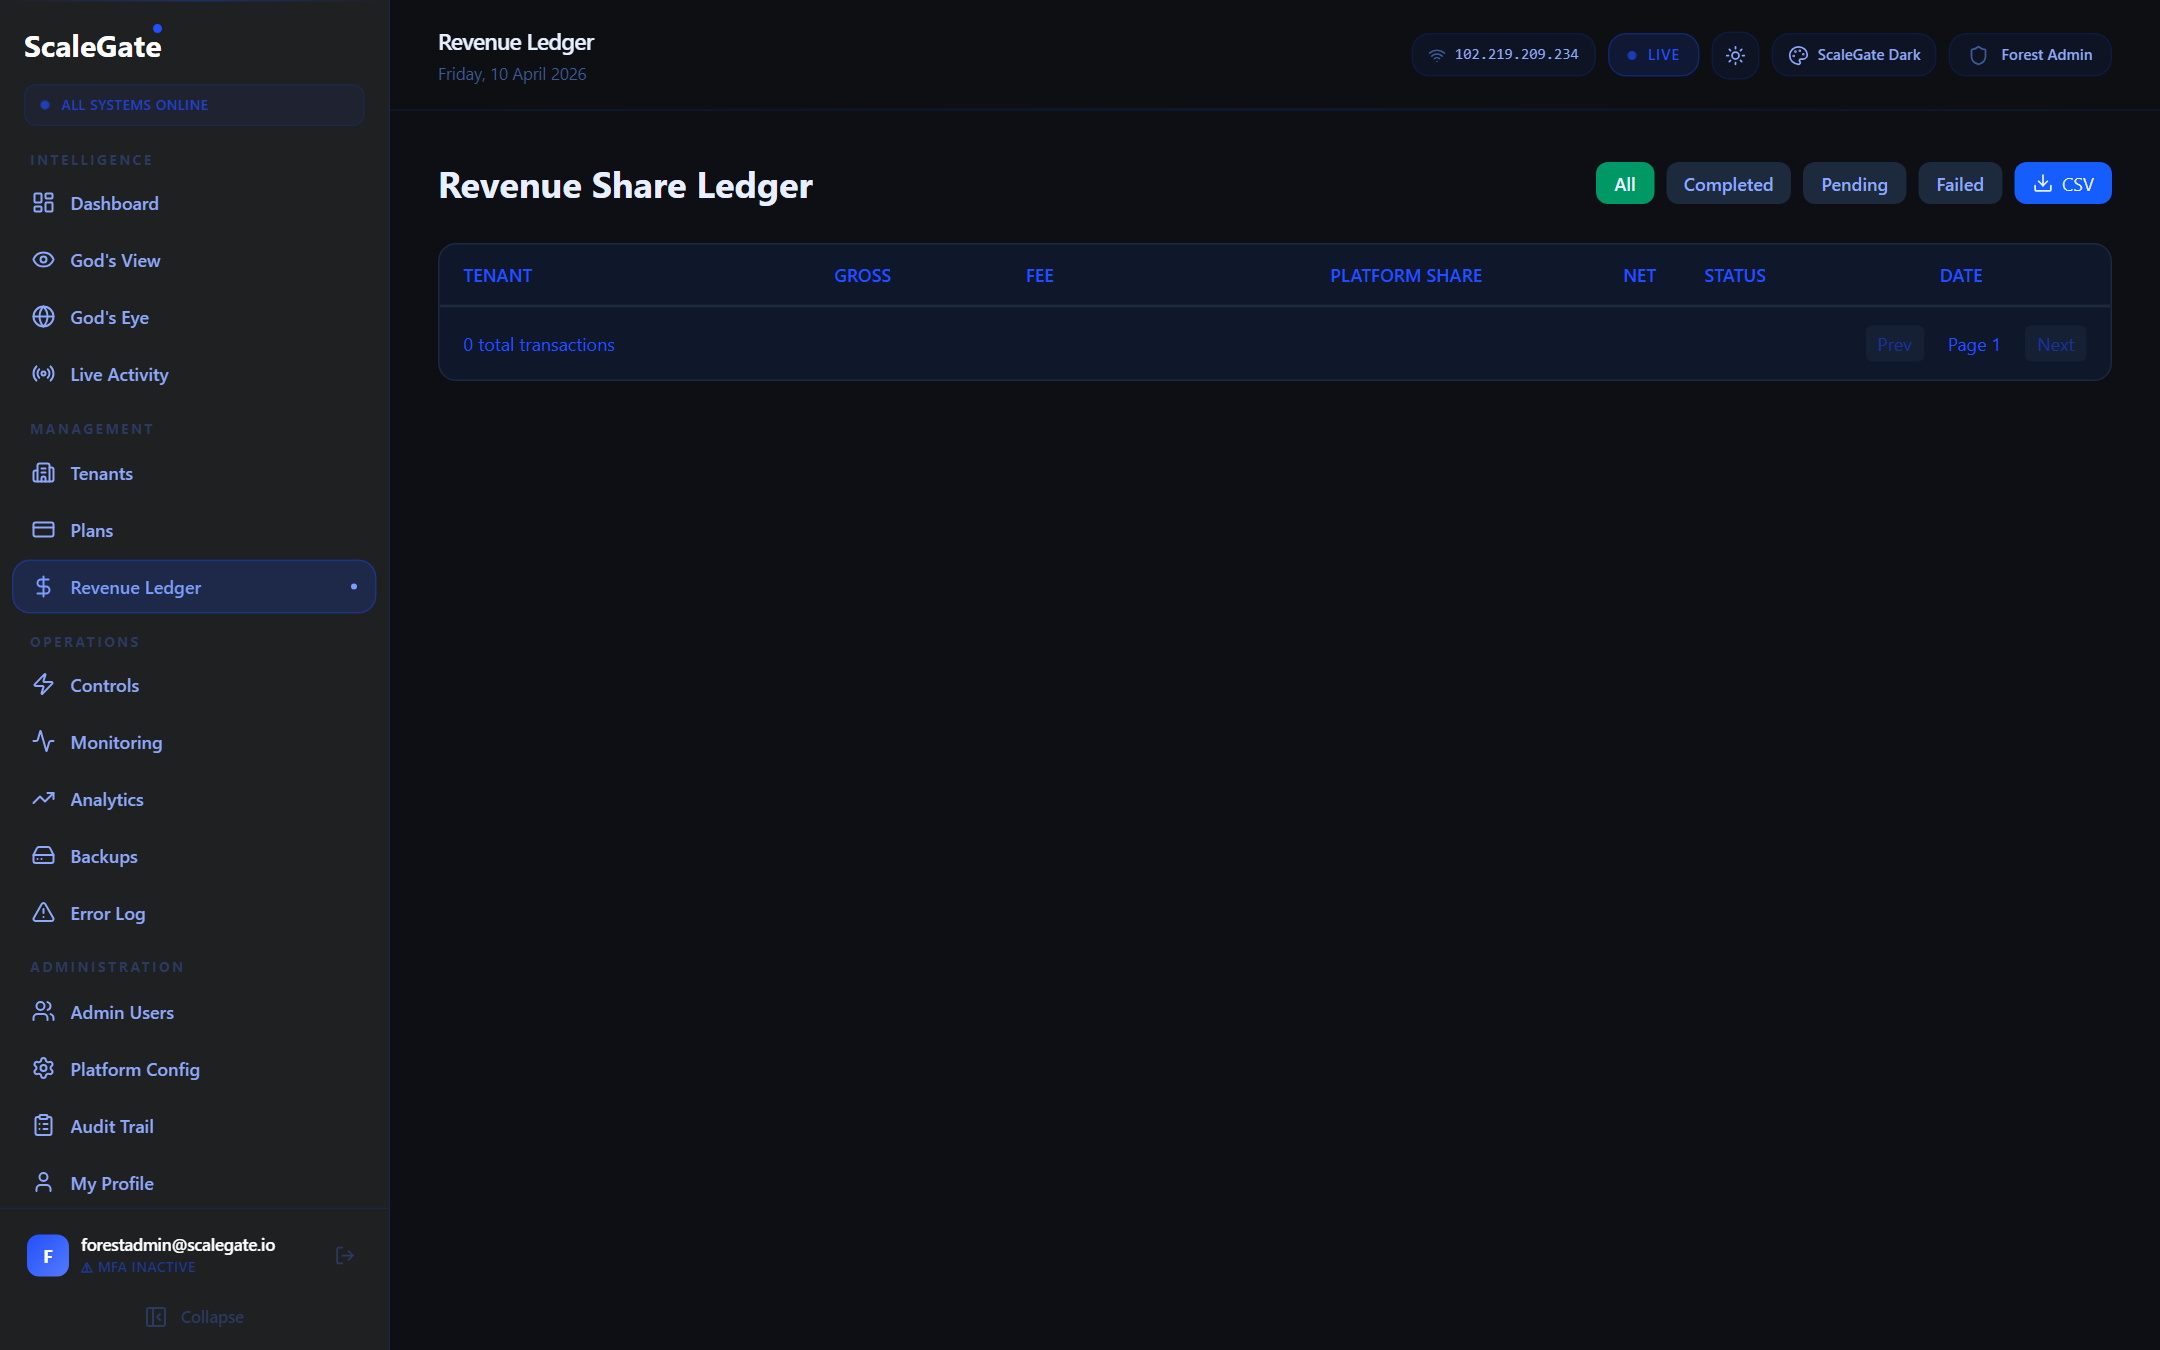Toggle the ALL SYSTEMS ONLINE status
Image resolution: width=2160 pixels, height=1350 pixels.
[x=194, y=104]
